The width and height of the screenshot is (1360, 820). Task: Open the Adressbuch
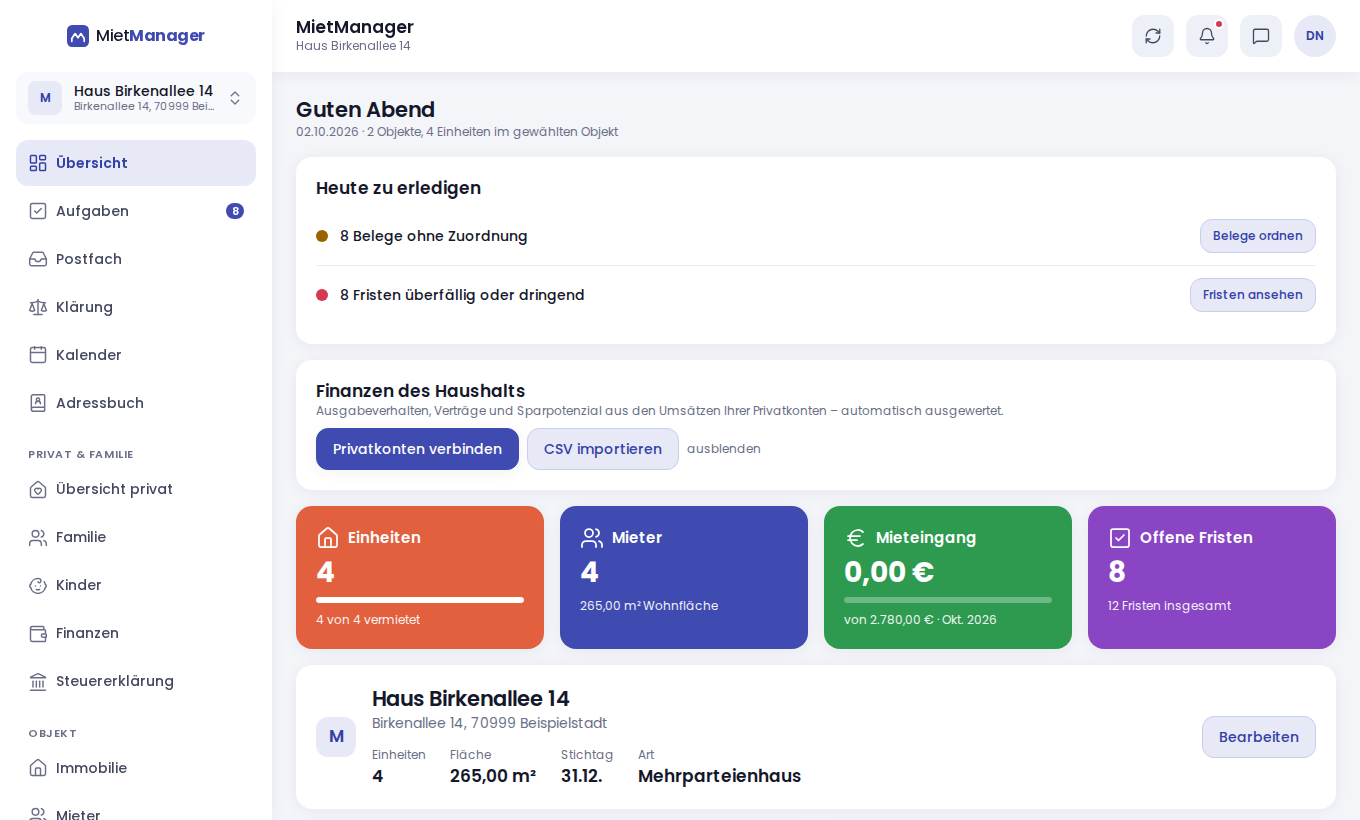[x=136, y=403]
